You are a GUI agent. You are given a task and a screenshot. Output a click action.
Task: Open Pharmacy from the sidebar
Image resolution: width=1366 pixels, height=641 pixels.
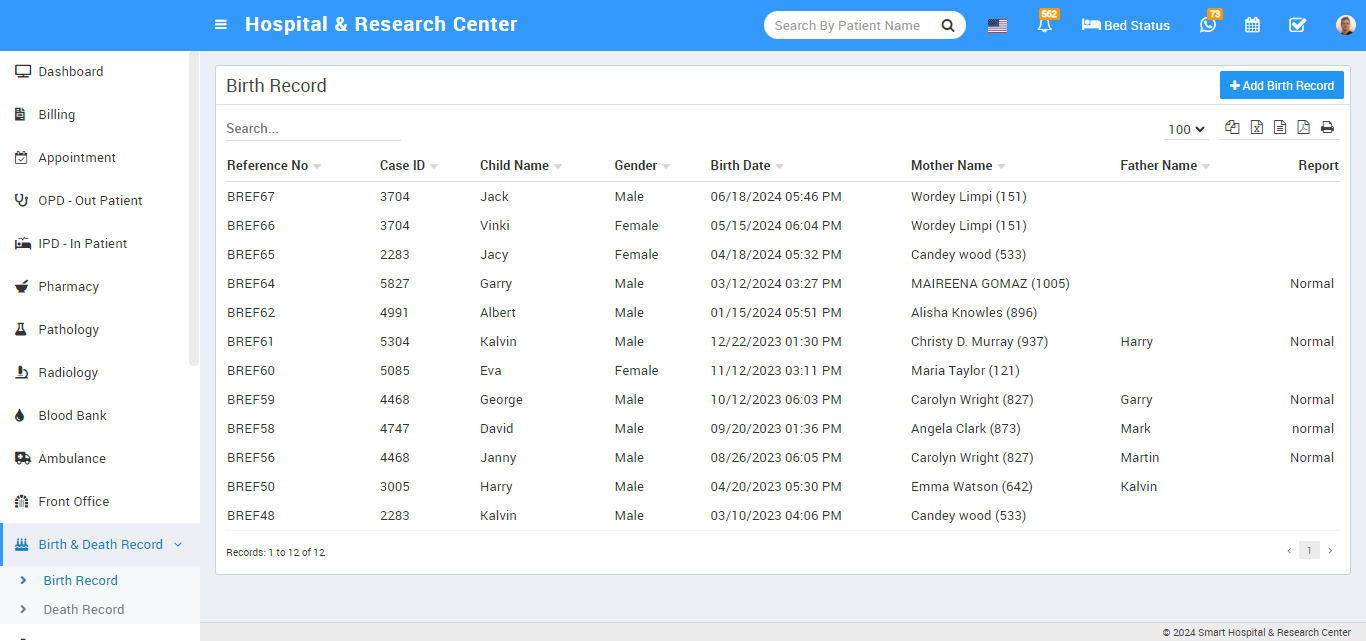pyautogui.click(x=68, y=287)
